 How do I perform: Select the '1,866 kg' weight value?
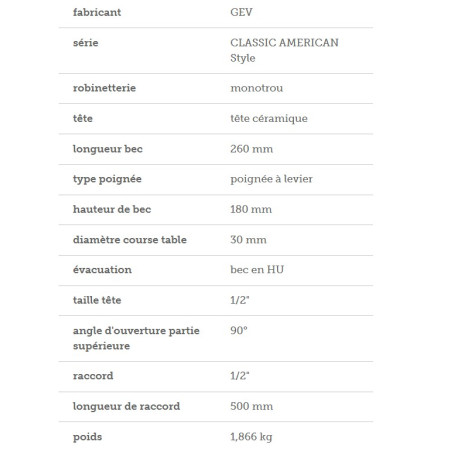click(251, 437)
